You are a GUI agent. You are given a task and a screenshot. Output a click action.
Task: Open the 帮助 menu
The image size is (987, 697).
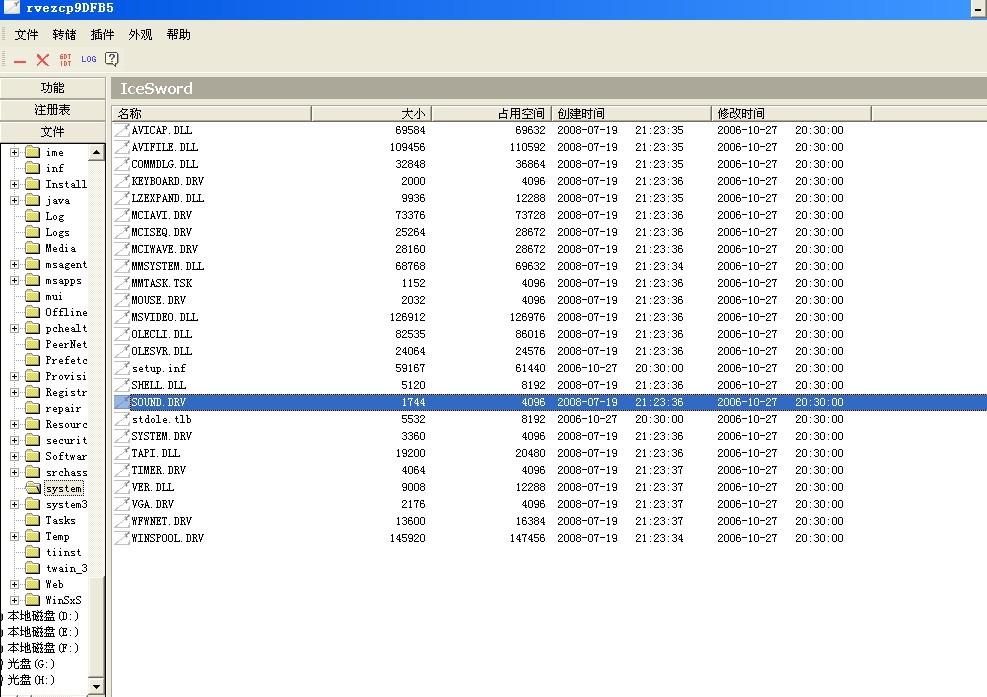click(178, 35)
